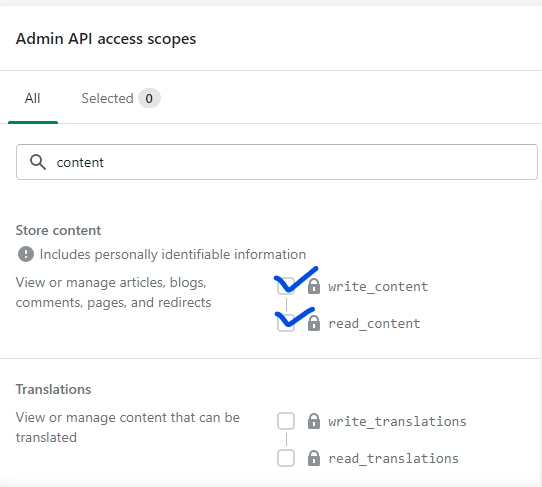This screenshot has width=542, height=487.
Task: Click the Store content section heading
Action: tap(58, 231)
